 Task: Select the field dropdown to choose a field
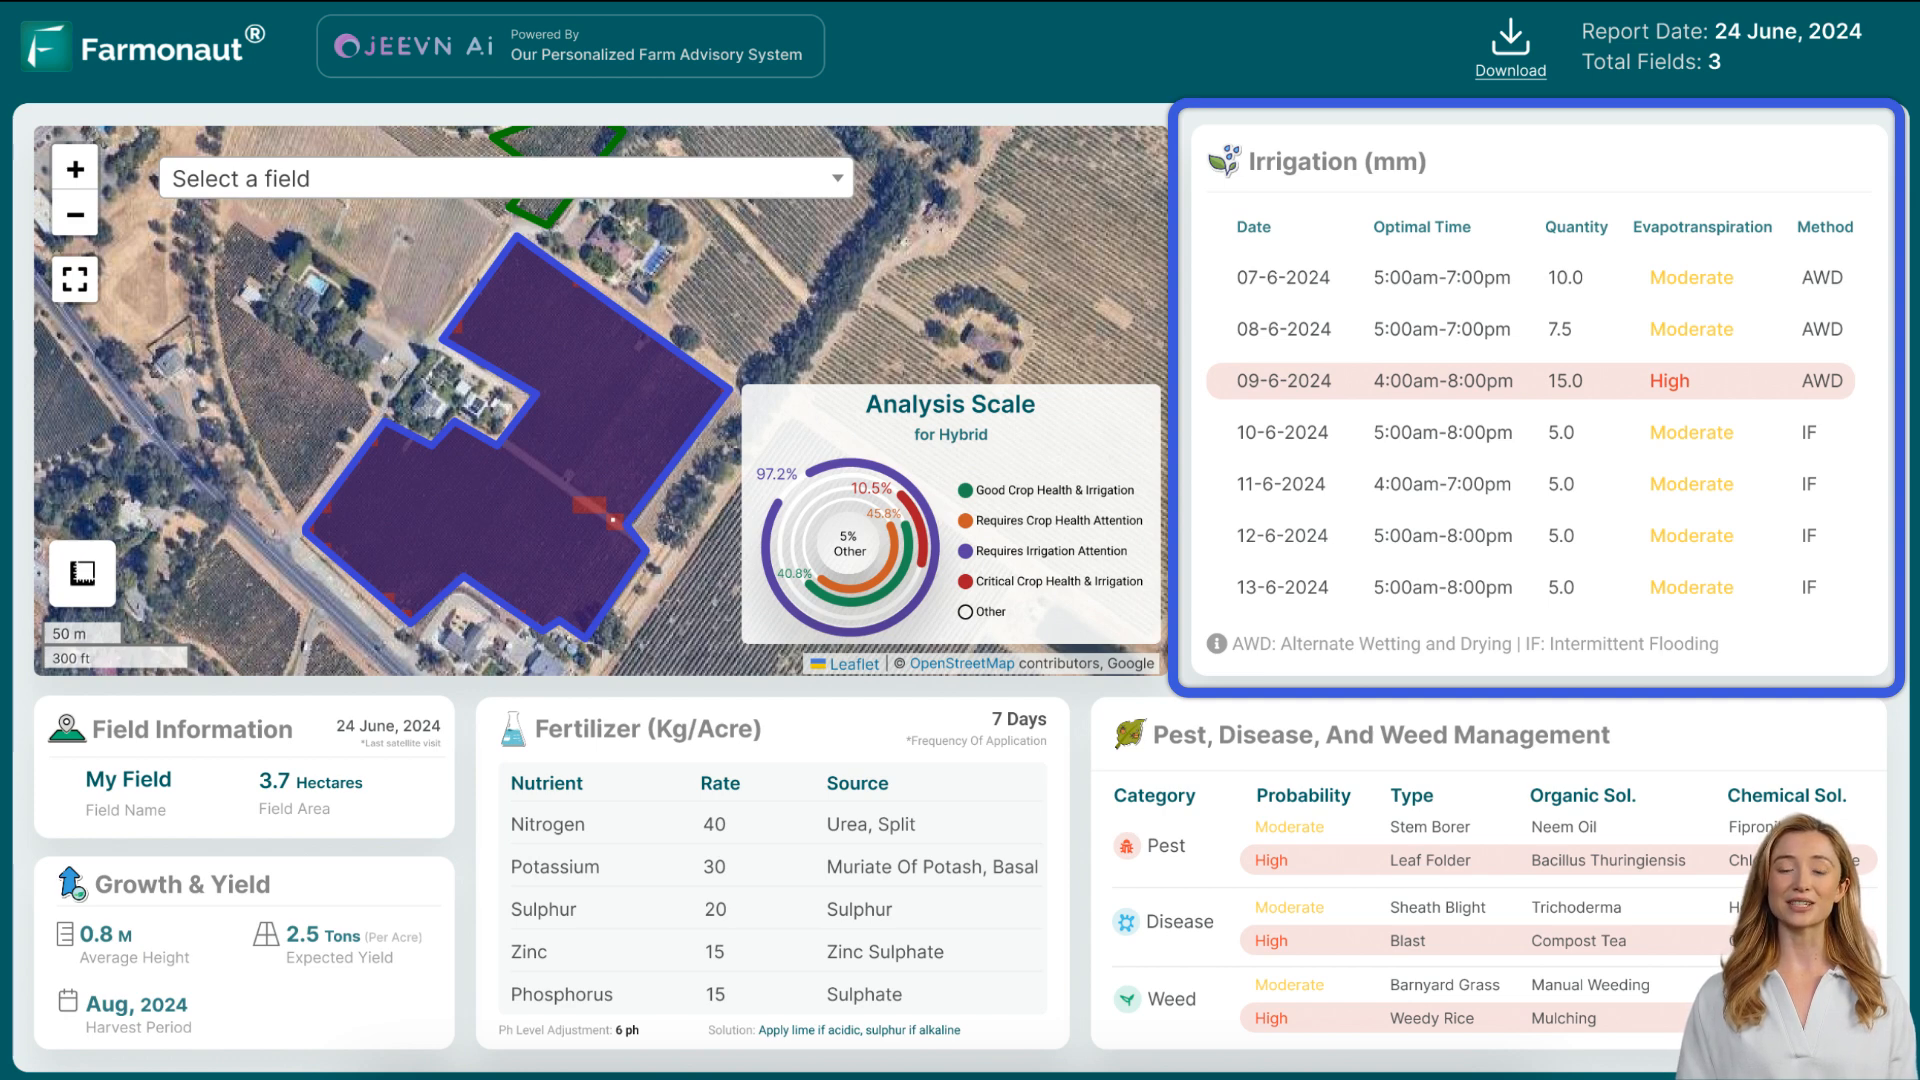coord(505,178)
